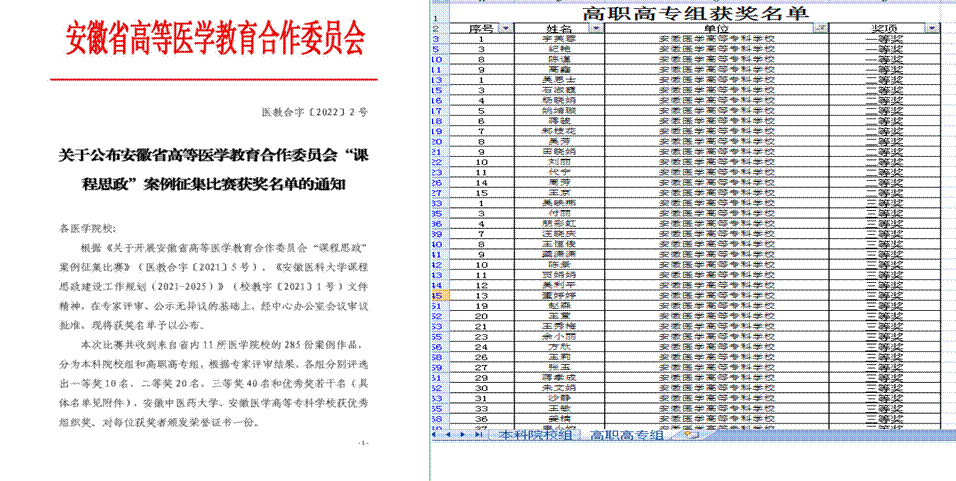Open the 序号 column filter dropdown
Screen dimensions: 956x481
point(504,29)
